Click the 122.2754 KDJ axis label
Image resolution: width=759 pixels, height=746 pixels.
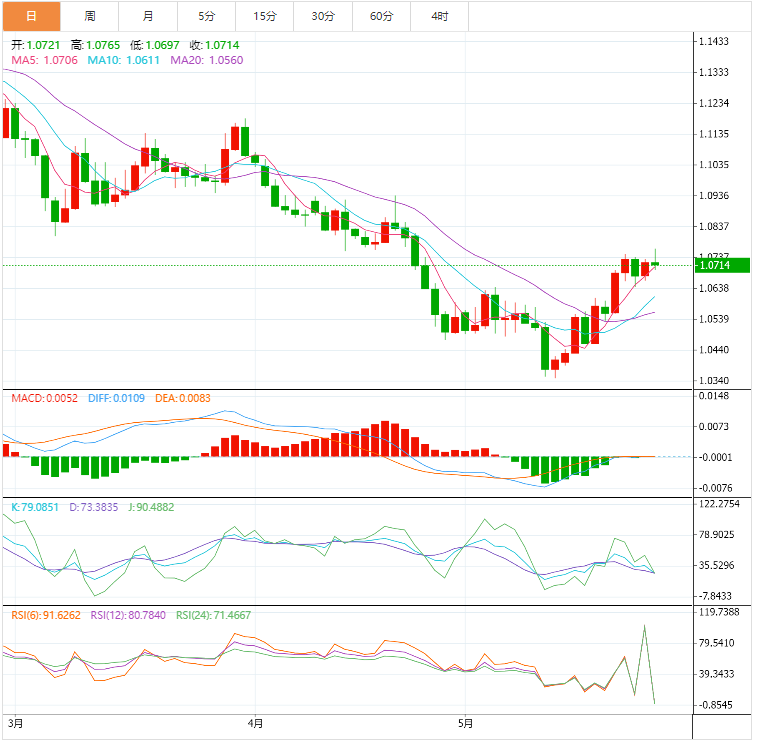tap(719, 504)
